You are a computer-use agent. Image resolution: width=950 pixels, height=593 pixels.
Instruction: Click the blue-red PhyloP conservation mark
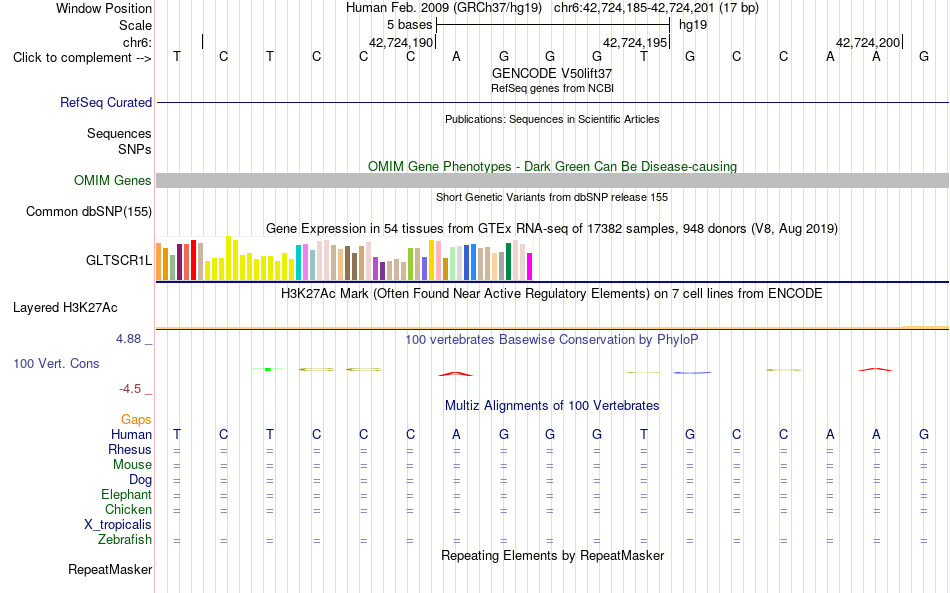point(691,373)
